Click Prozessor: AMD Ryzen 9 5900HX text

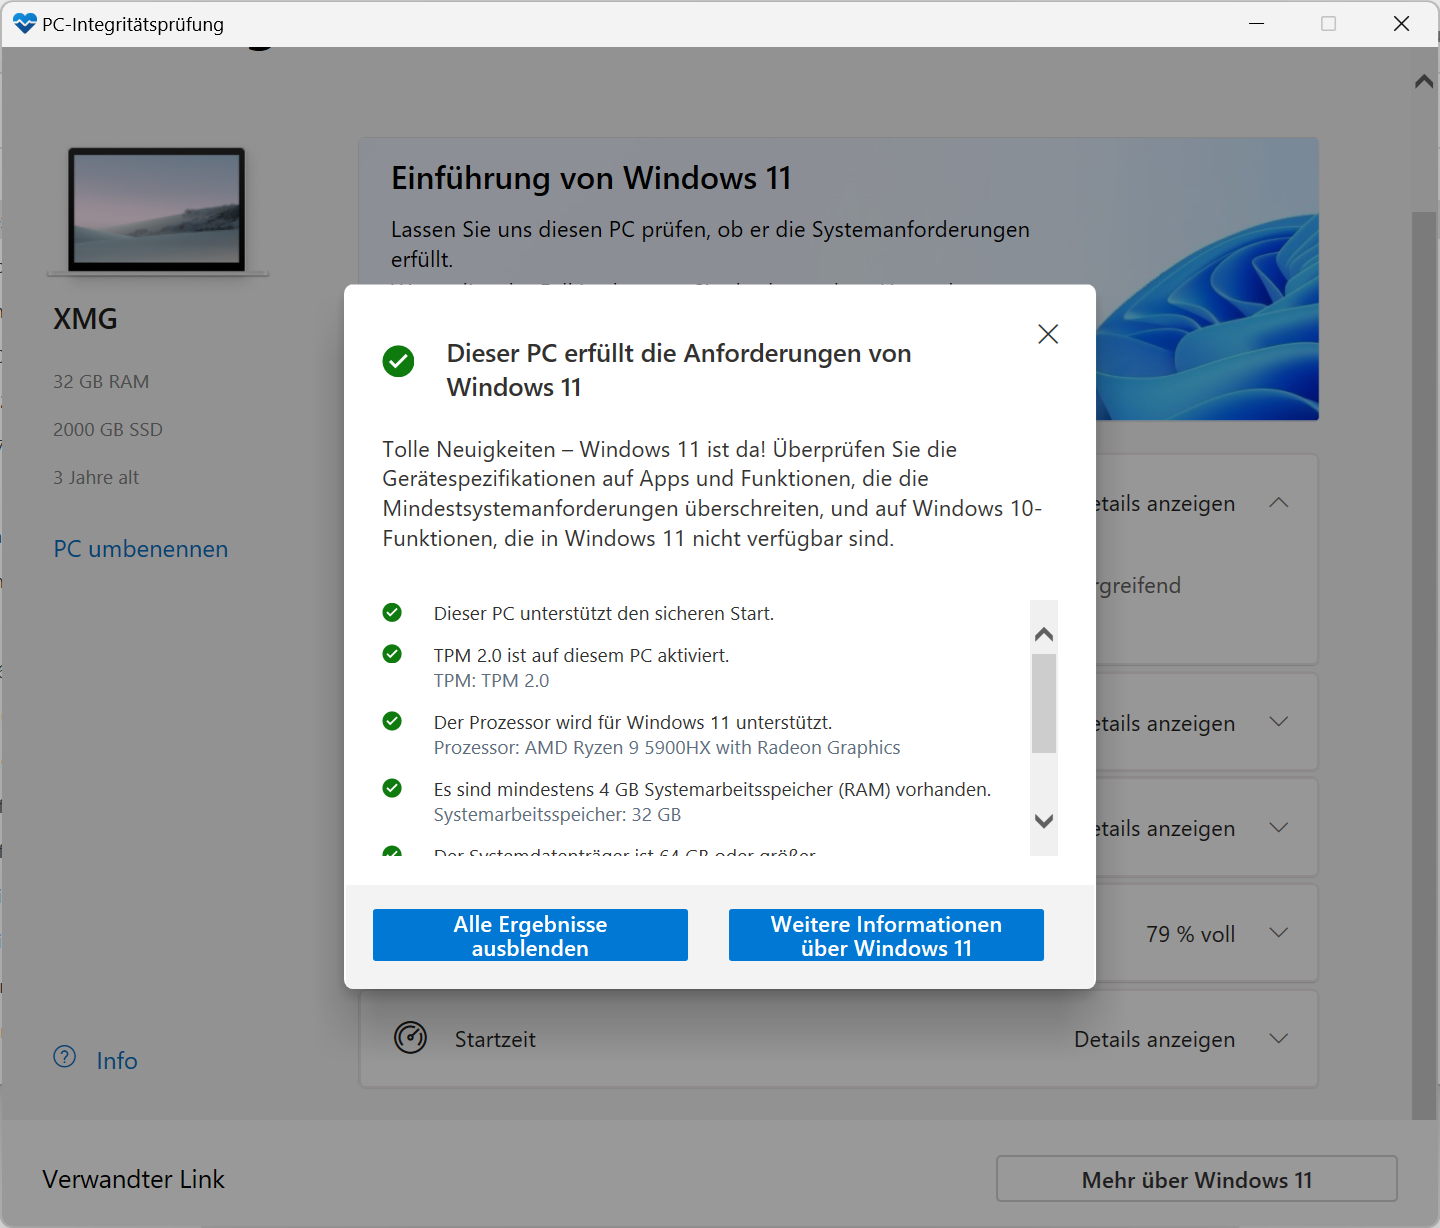(x=666, y=748)
